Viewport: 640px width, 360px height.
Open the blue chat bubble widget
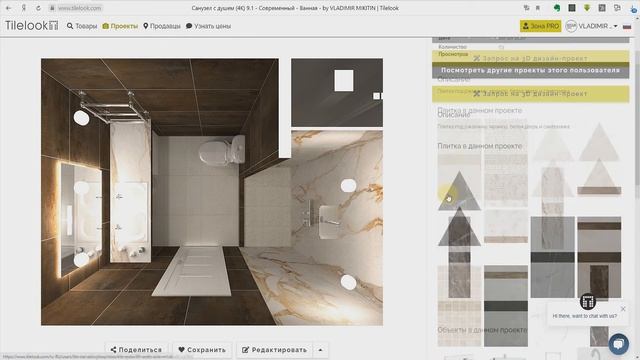tap(619, 344)
